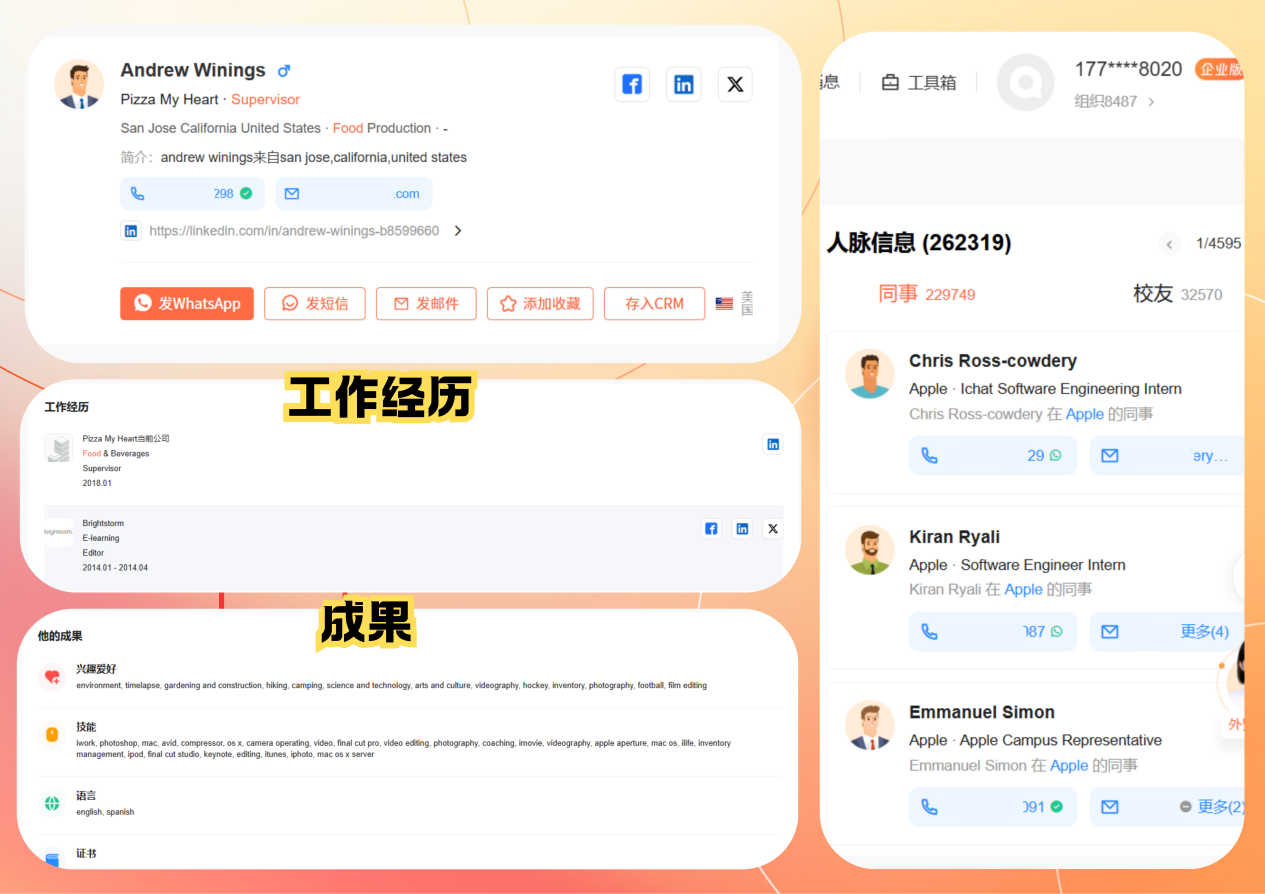Switch to the 校友 tab
The width and height of the screenshot is (1265, 894).
pyautogui.click(x=1177, y=294)
